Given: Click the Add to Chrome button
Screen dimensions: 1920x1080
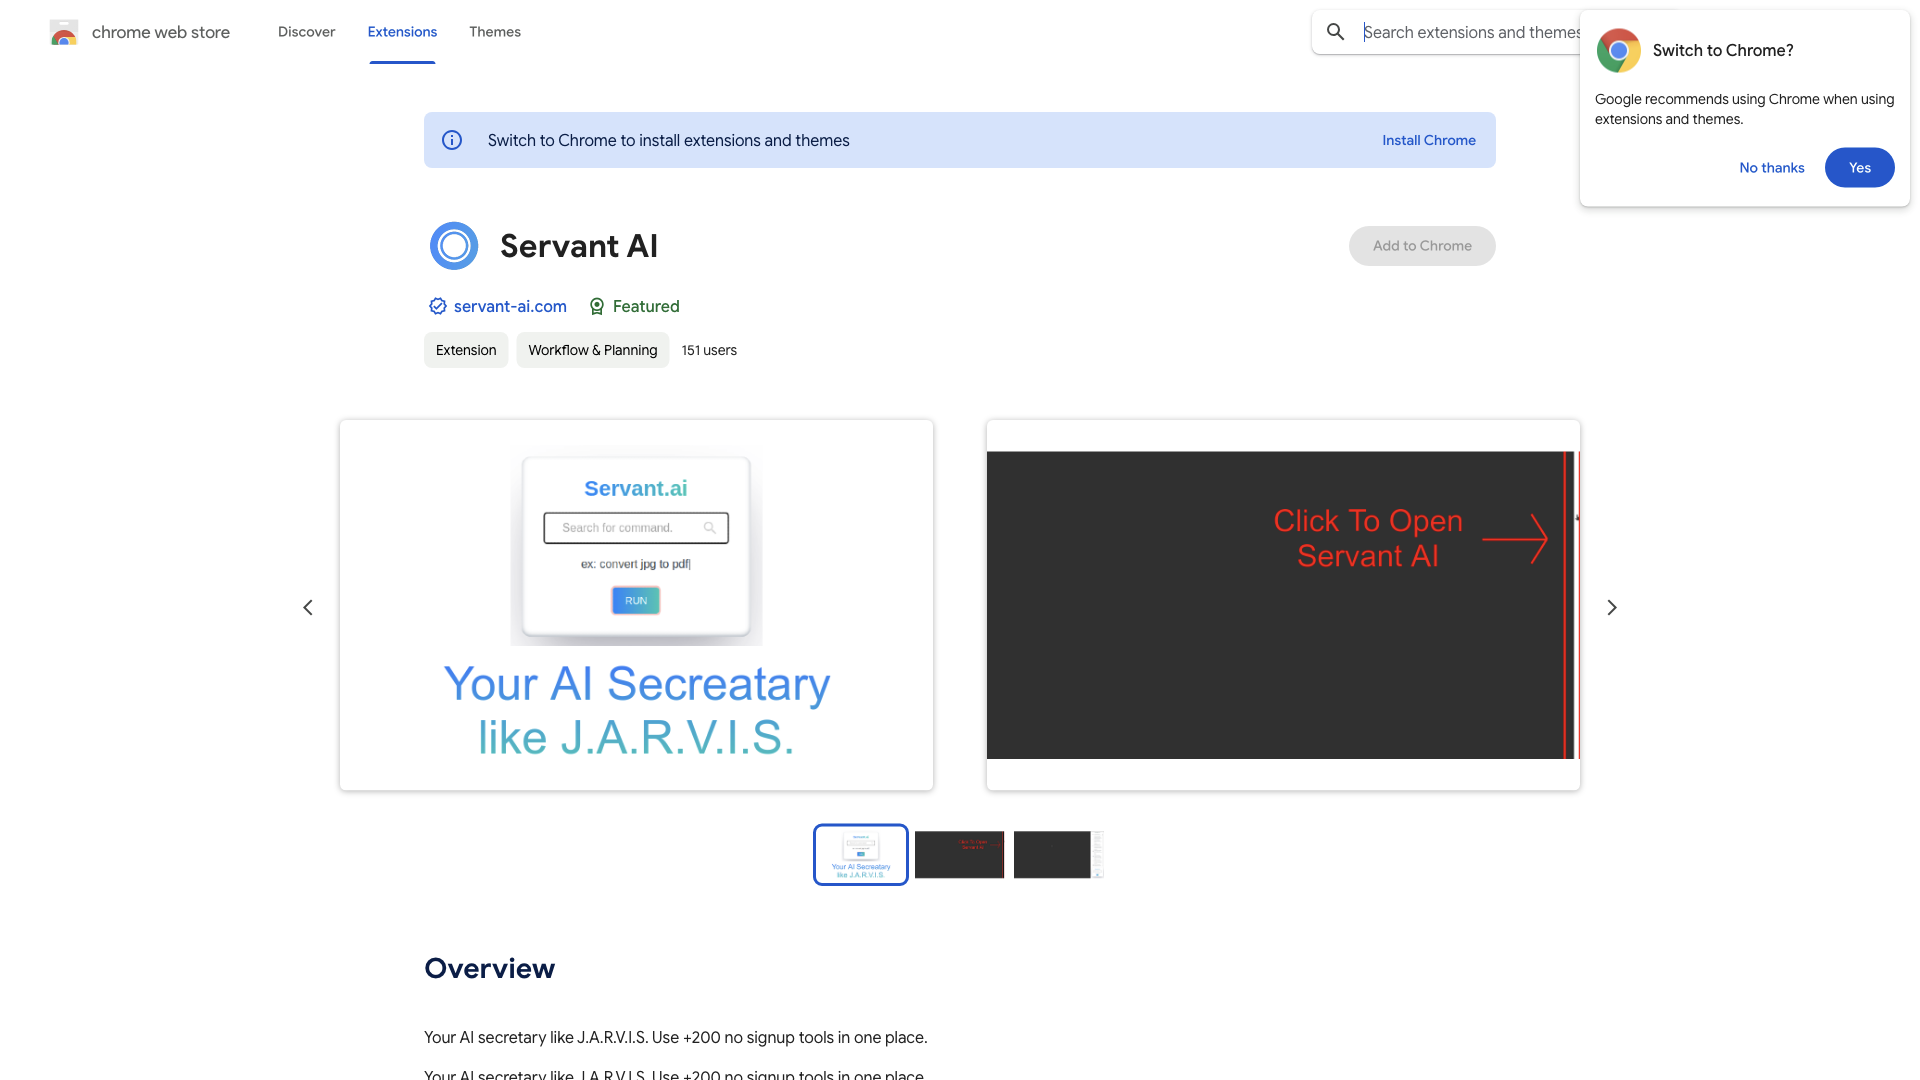Looking at the screenshot, I should coord(1422,245).
